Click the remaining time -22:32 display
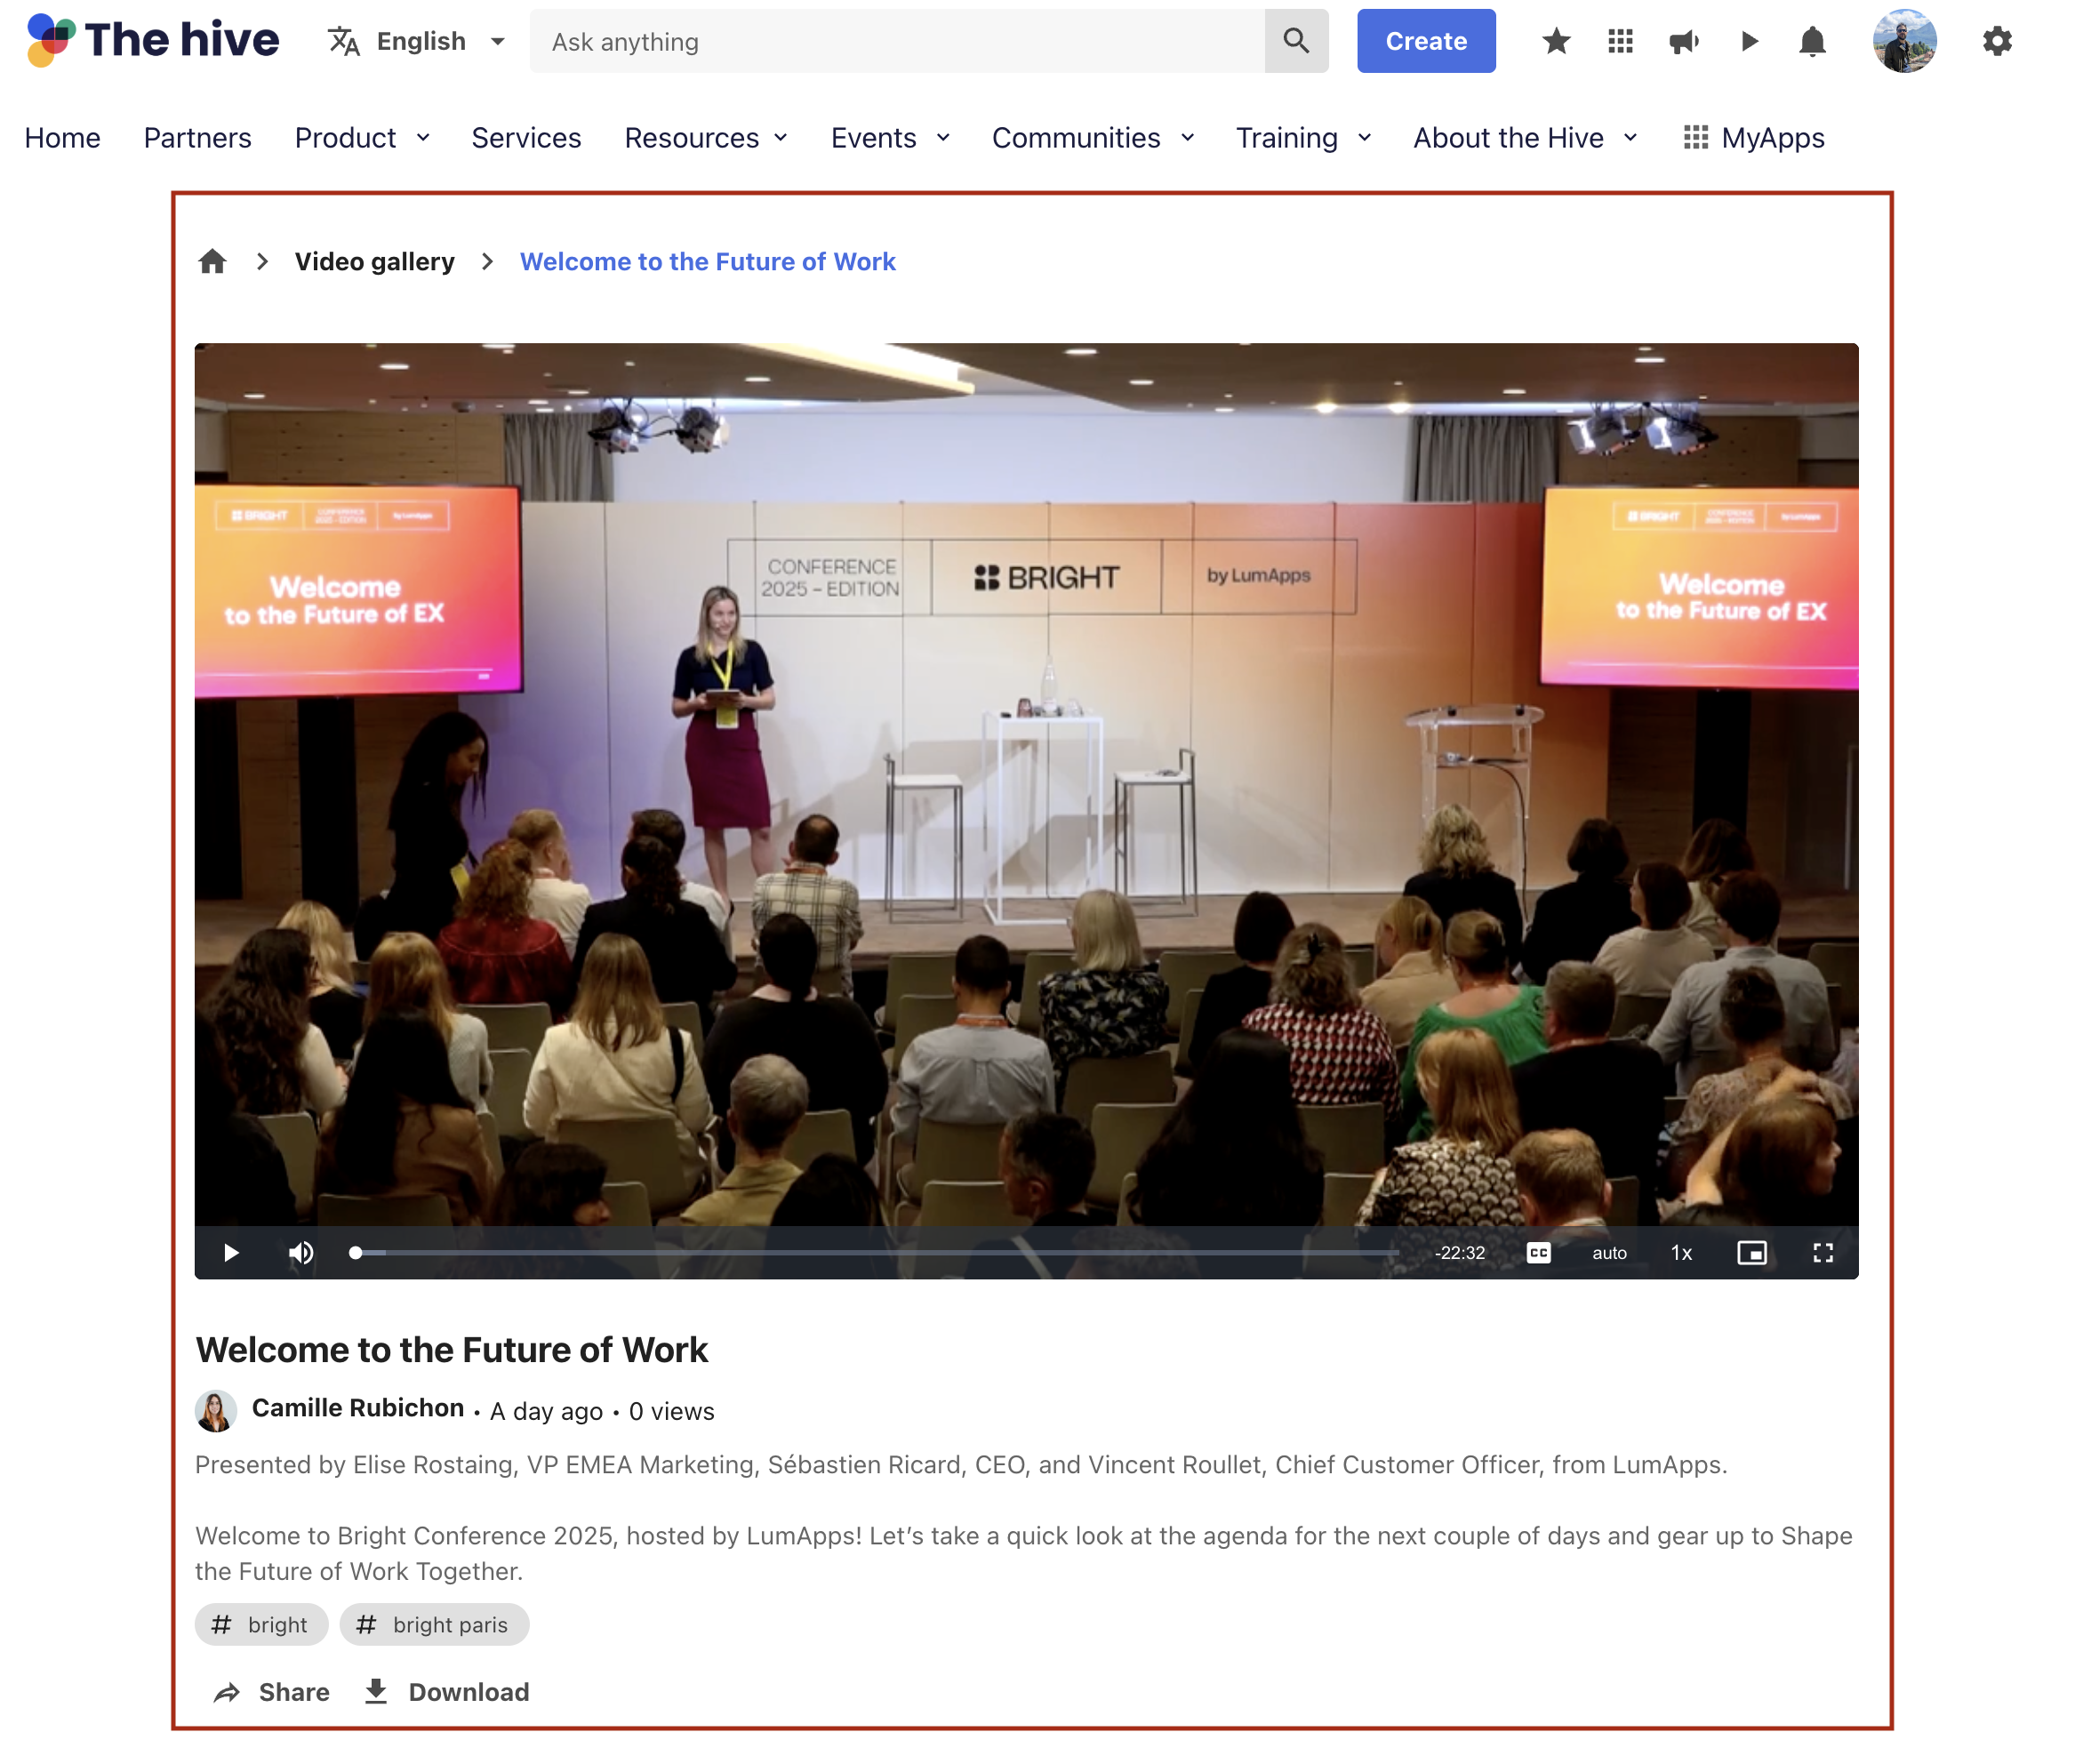 click(1459, 1252)
